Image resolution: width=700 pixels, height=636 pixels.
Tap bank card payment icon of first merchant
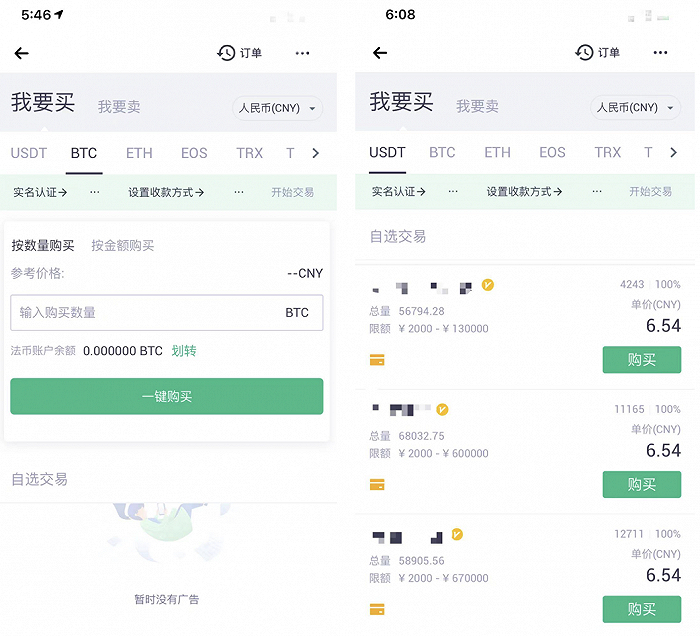tap(377, 360)
